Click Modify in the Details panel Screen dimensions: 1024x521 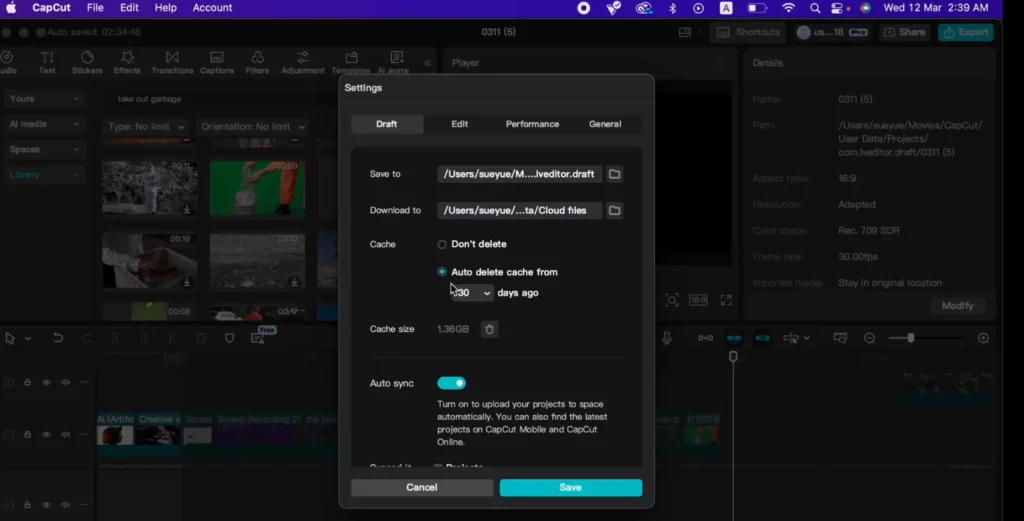[x=957, y=306]
